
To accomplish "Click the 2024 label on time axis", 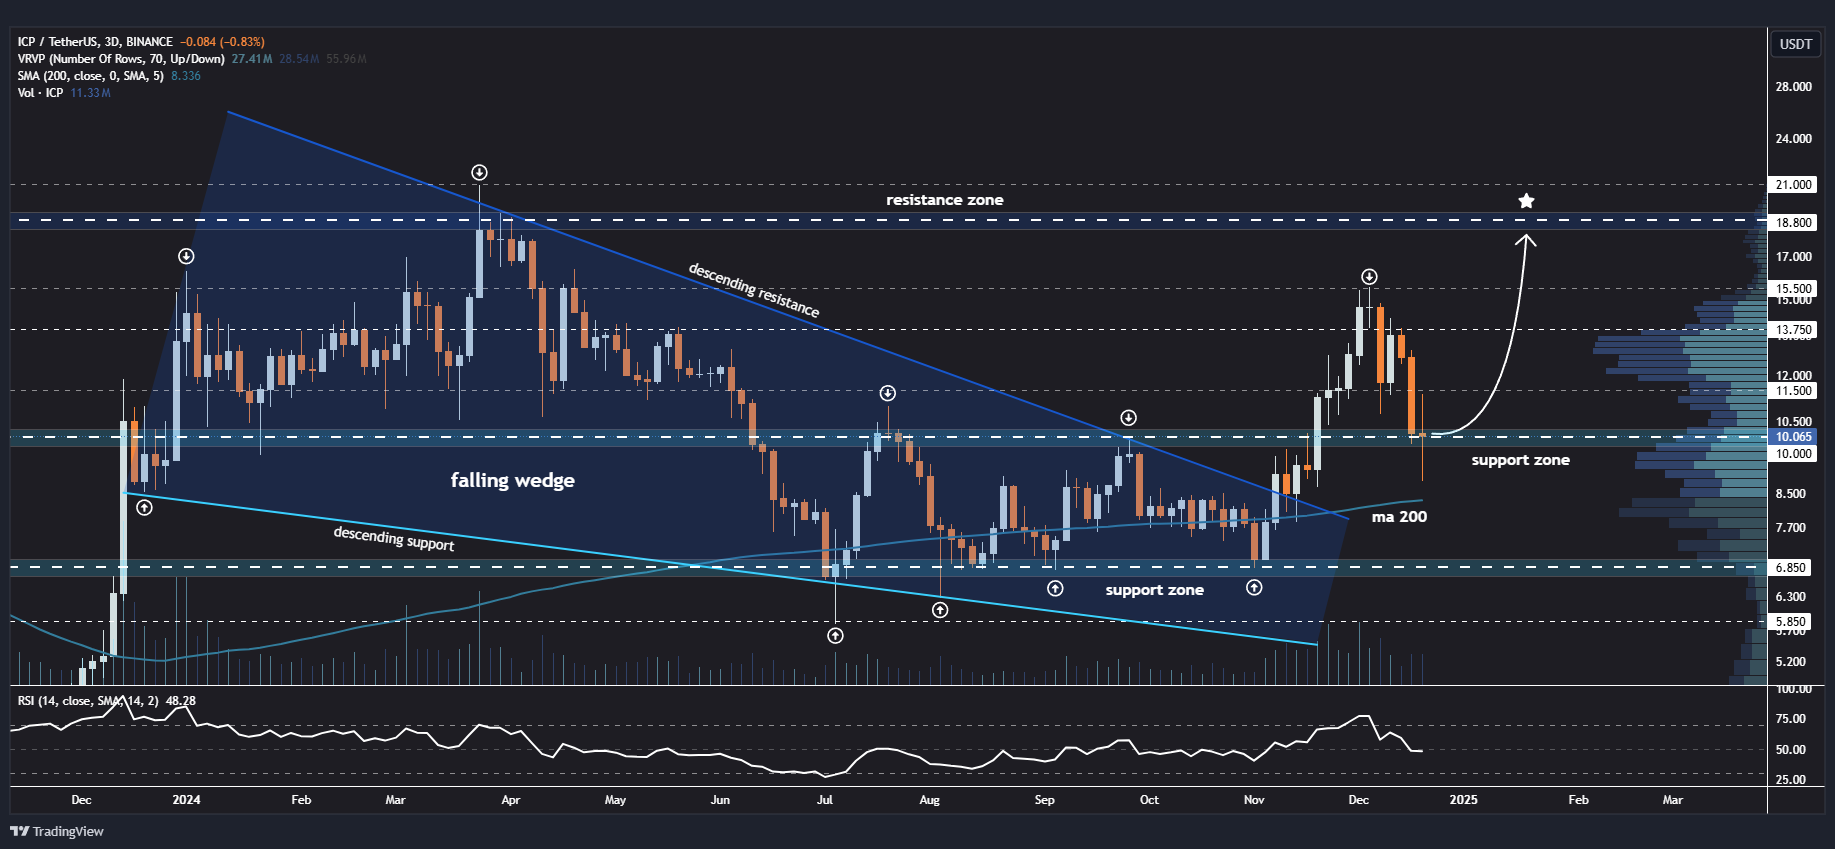I will [186, 800].
